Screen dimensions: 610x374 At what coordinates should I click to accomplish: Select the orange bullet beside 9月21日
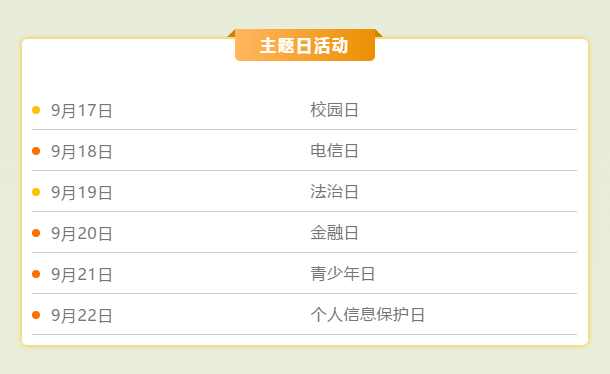point(36,274)
